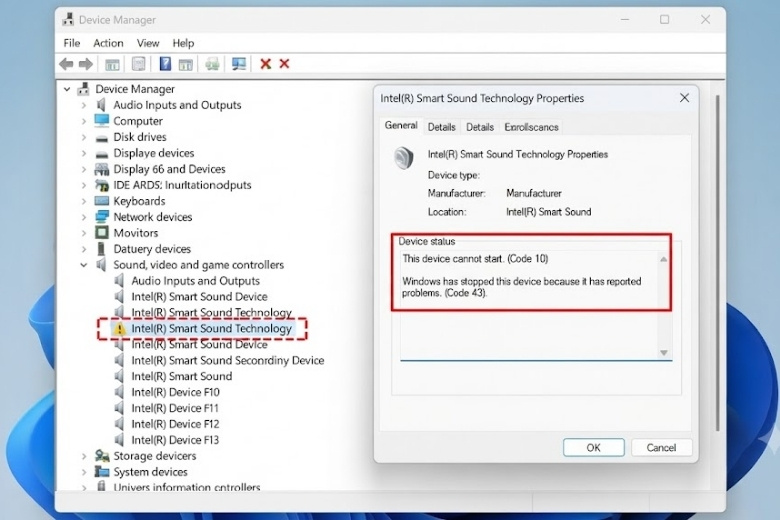
Task: Close the Smart Sound Technology Properties dialog
Action: click(x=684, y=98)
